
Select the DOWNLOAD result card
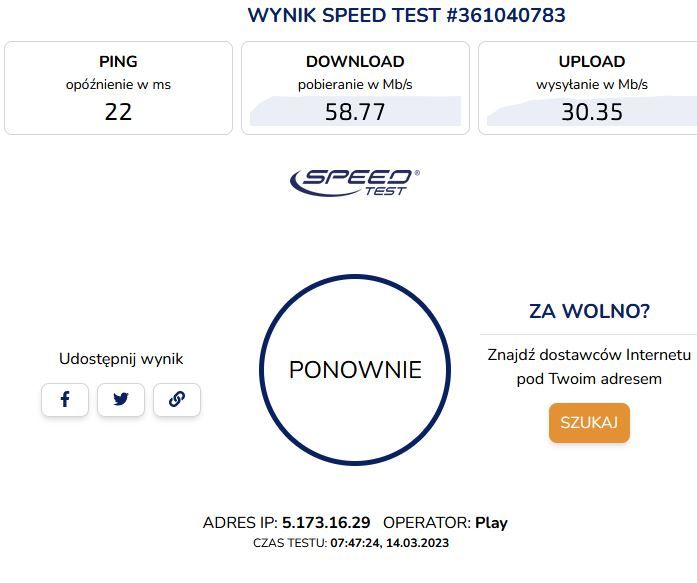click(x=355, y=88)
